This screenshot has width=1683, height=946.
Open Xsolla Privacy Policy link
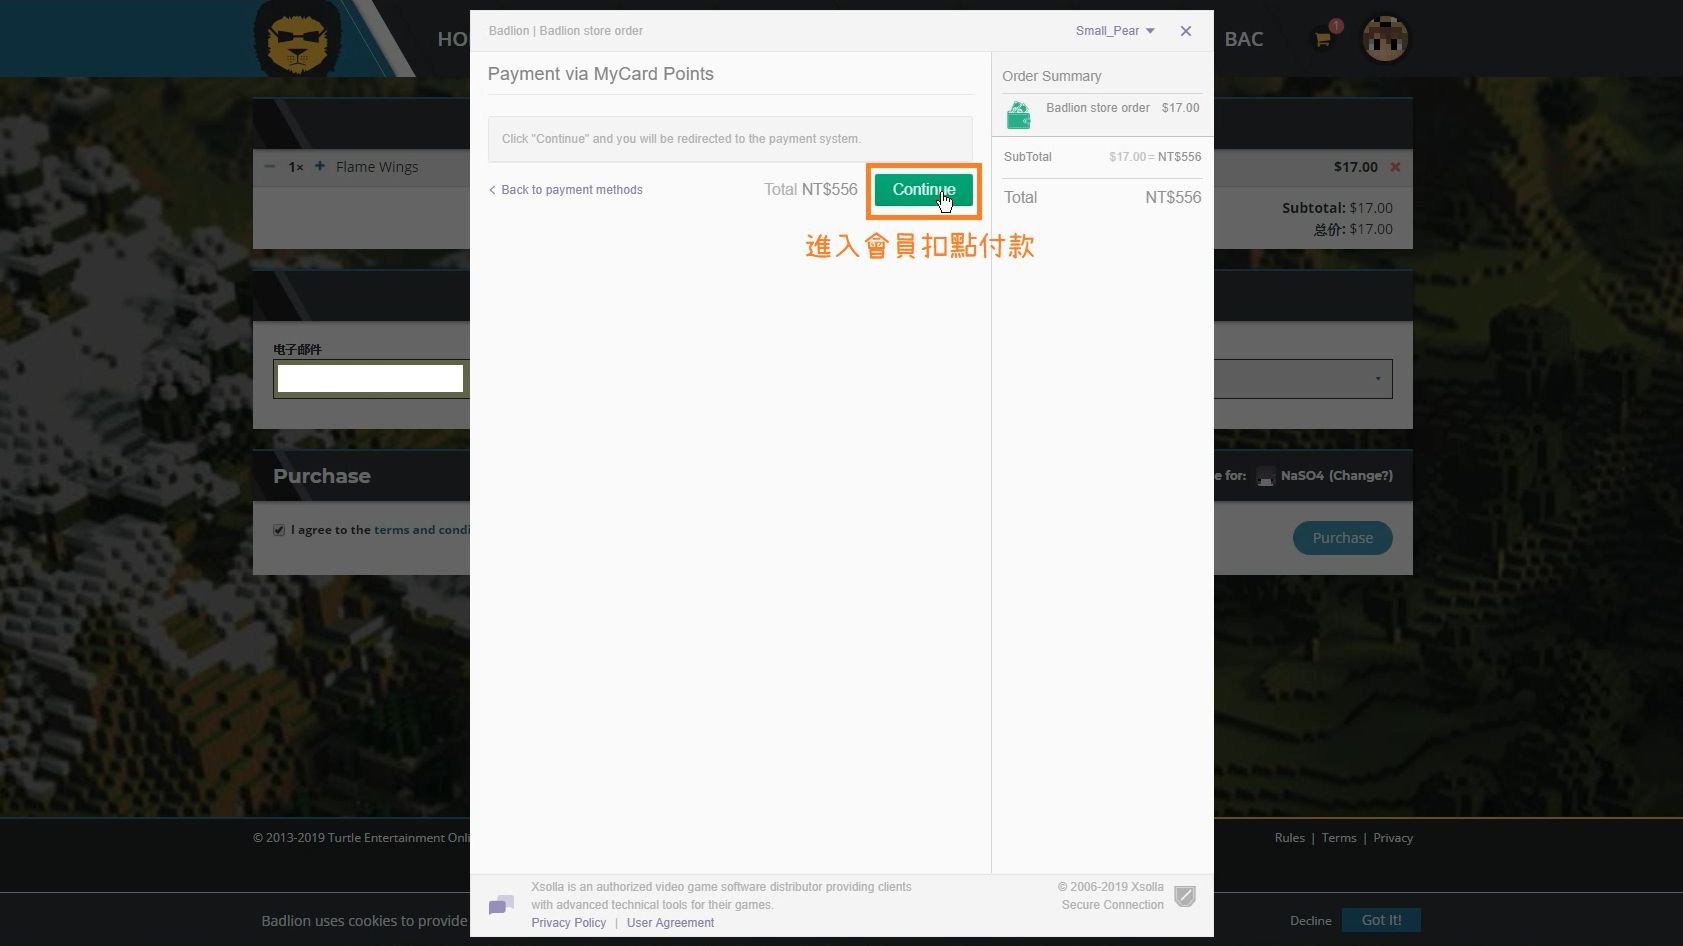pyautogui.click(x=568, y=923)
